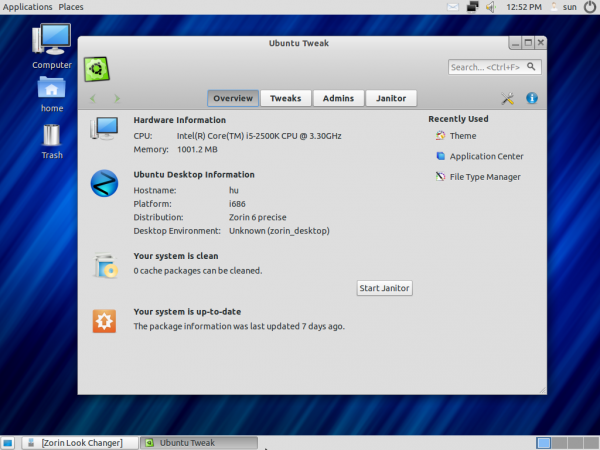Click the Hardware Information computer icon
The width and height of the screenshot is (600, 450).
[x=104, y=129]
